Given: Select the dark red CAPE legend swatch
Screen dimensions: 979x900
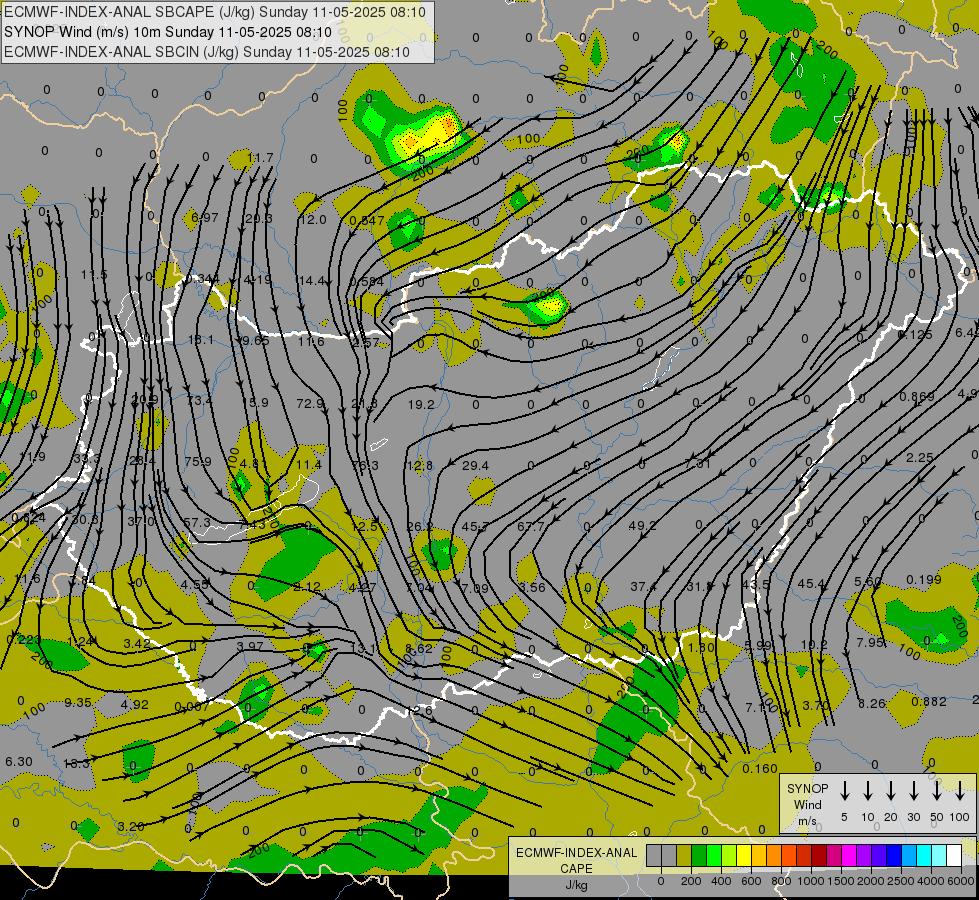Looking at the screenshot, I should (x=819, y=856).
